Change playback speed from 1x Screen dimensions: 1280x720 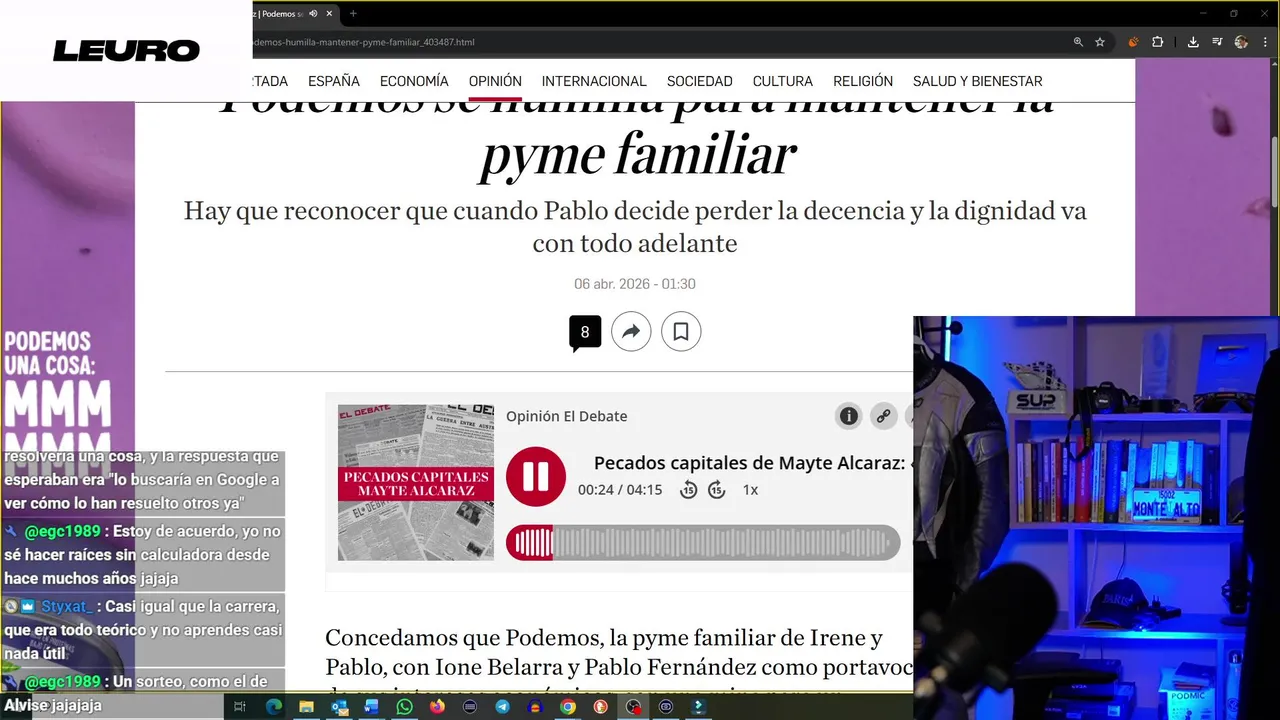coord(750,490)
